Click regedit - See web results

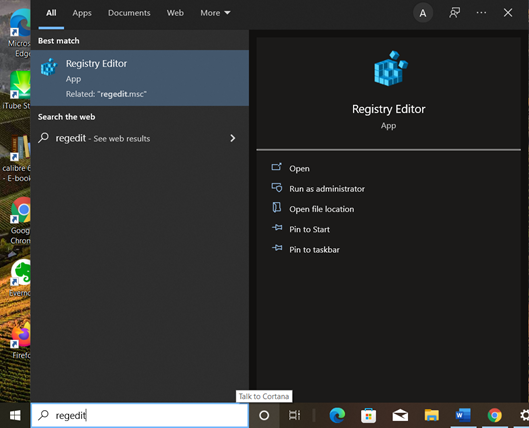point(103,138)
